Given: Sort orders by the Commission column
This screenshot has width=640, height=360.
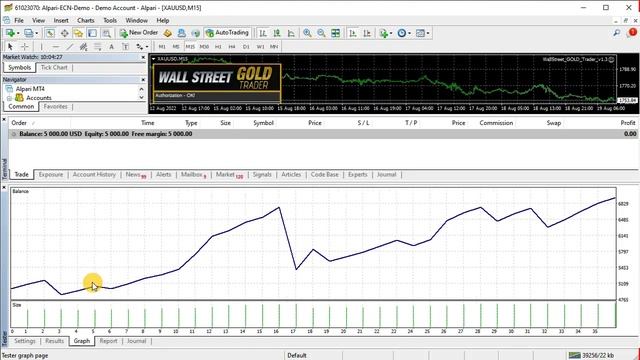Looking at the screenshot, I should (x=496, y=123).
